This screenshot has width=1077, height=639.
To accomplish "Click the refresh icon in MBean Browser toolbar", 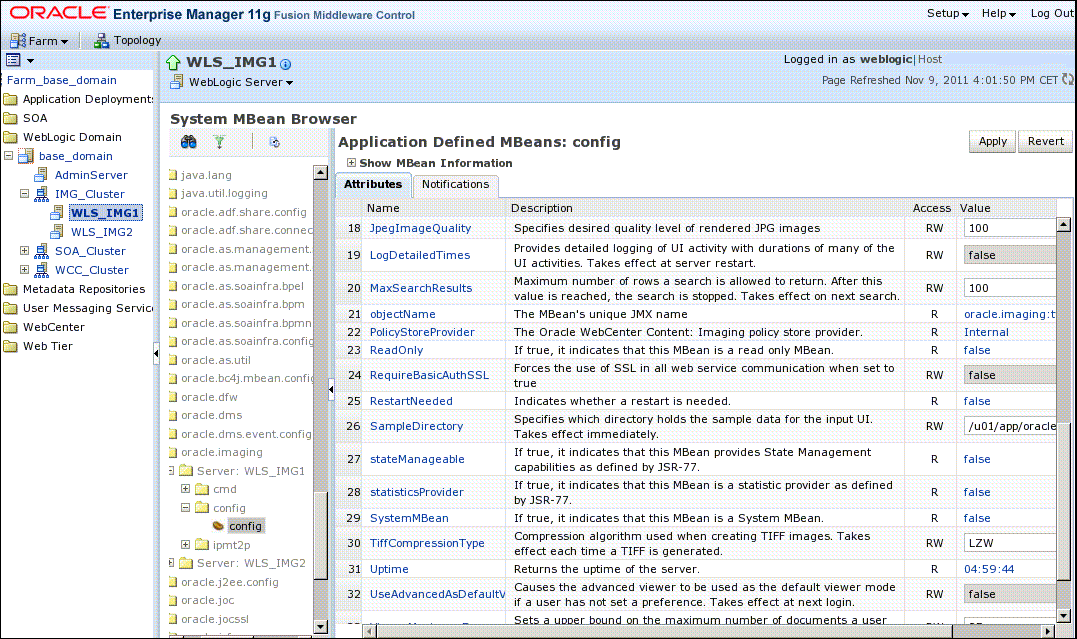I will (x=275, y=143).
